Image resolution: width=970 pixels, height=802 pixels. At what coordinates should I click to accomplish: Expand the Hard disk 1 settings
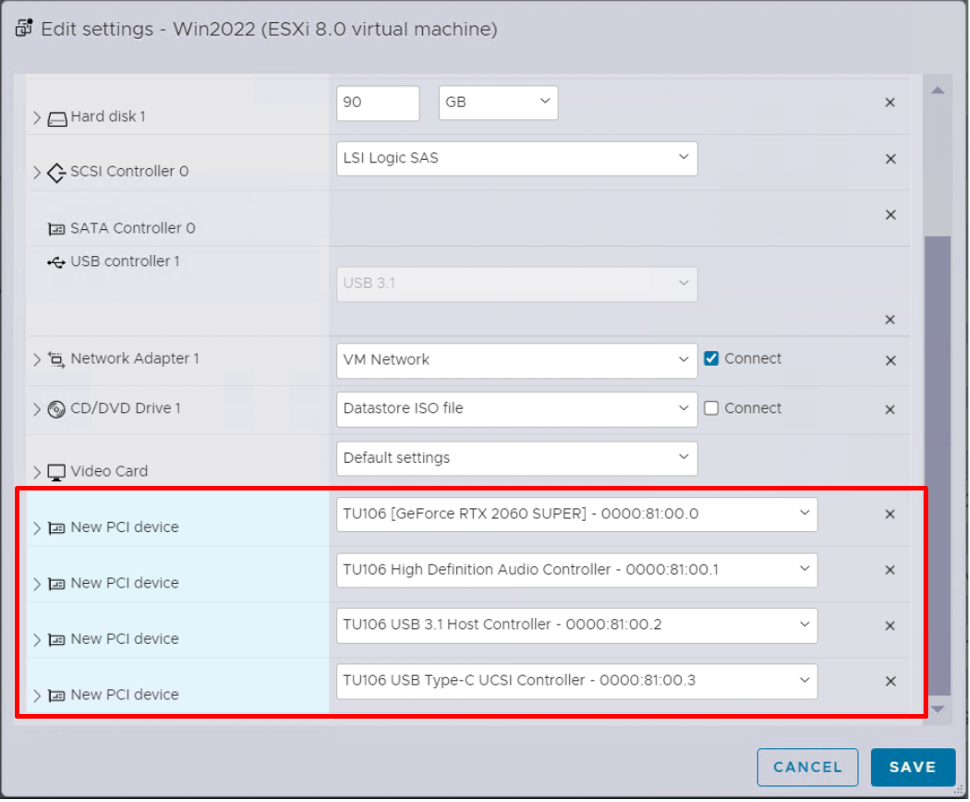(37, 118)
